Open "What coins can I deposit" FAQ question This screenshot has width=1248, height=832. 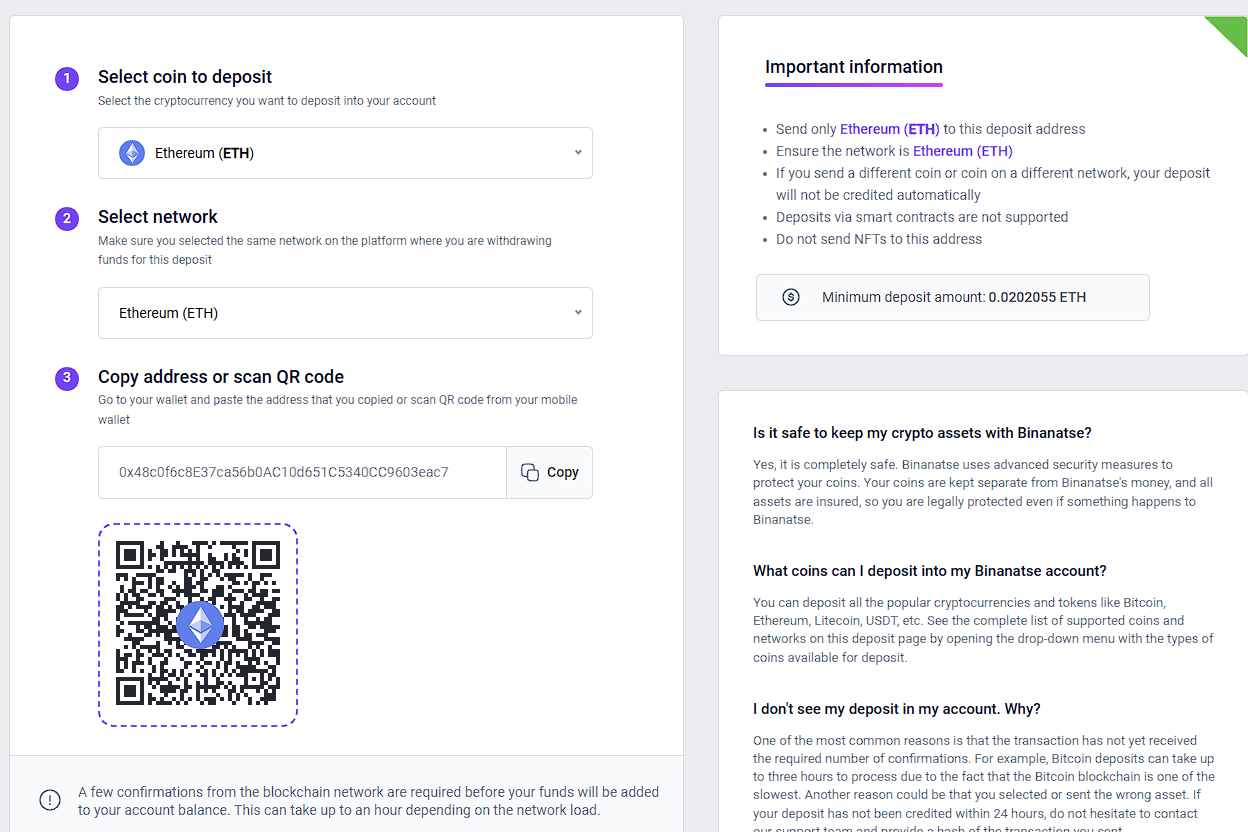[x=929, y=571]
